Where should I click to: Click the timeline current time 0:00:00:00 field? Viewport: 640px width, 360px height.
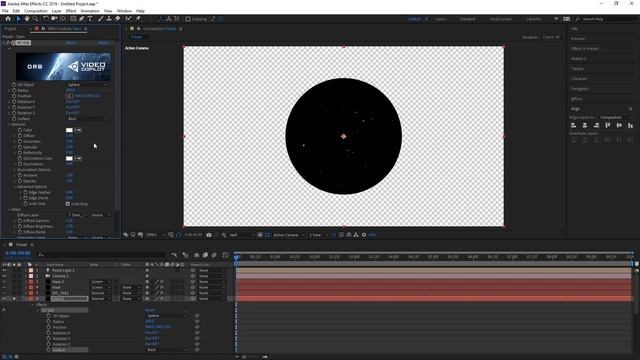coord(18,253)
